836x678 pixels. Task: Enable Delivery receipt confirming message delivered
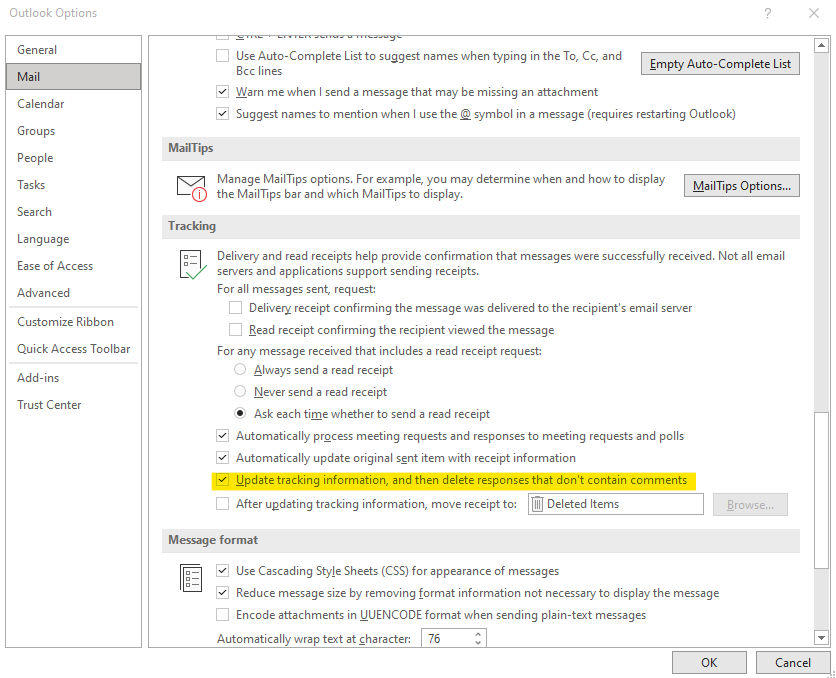tap(235, 308)
